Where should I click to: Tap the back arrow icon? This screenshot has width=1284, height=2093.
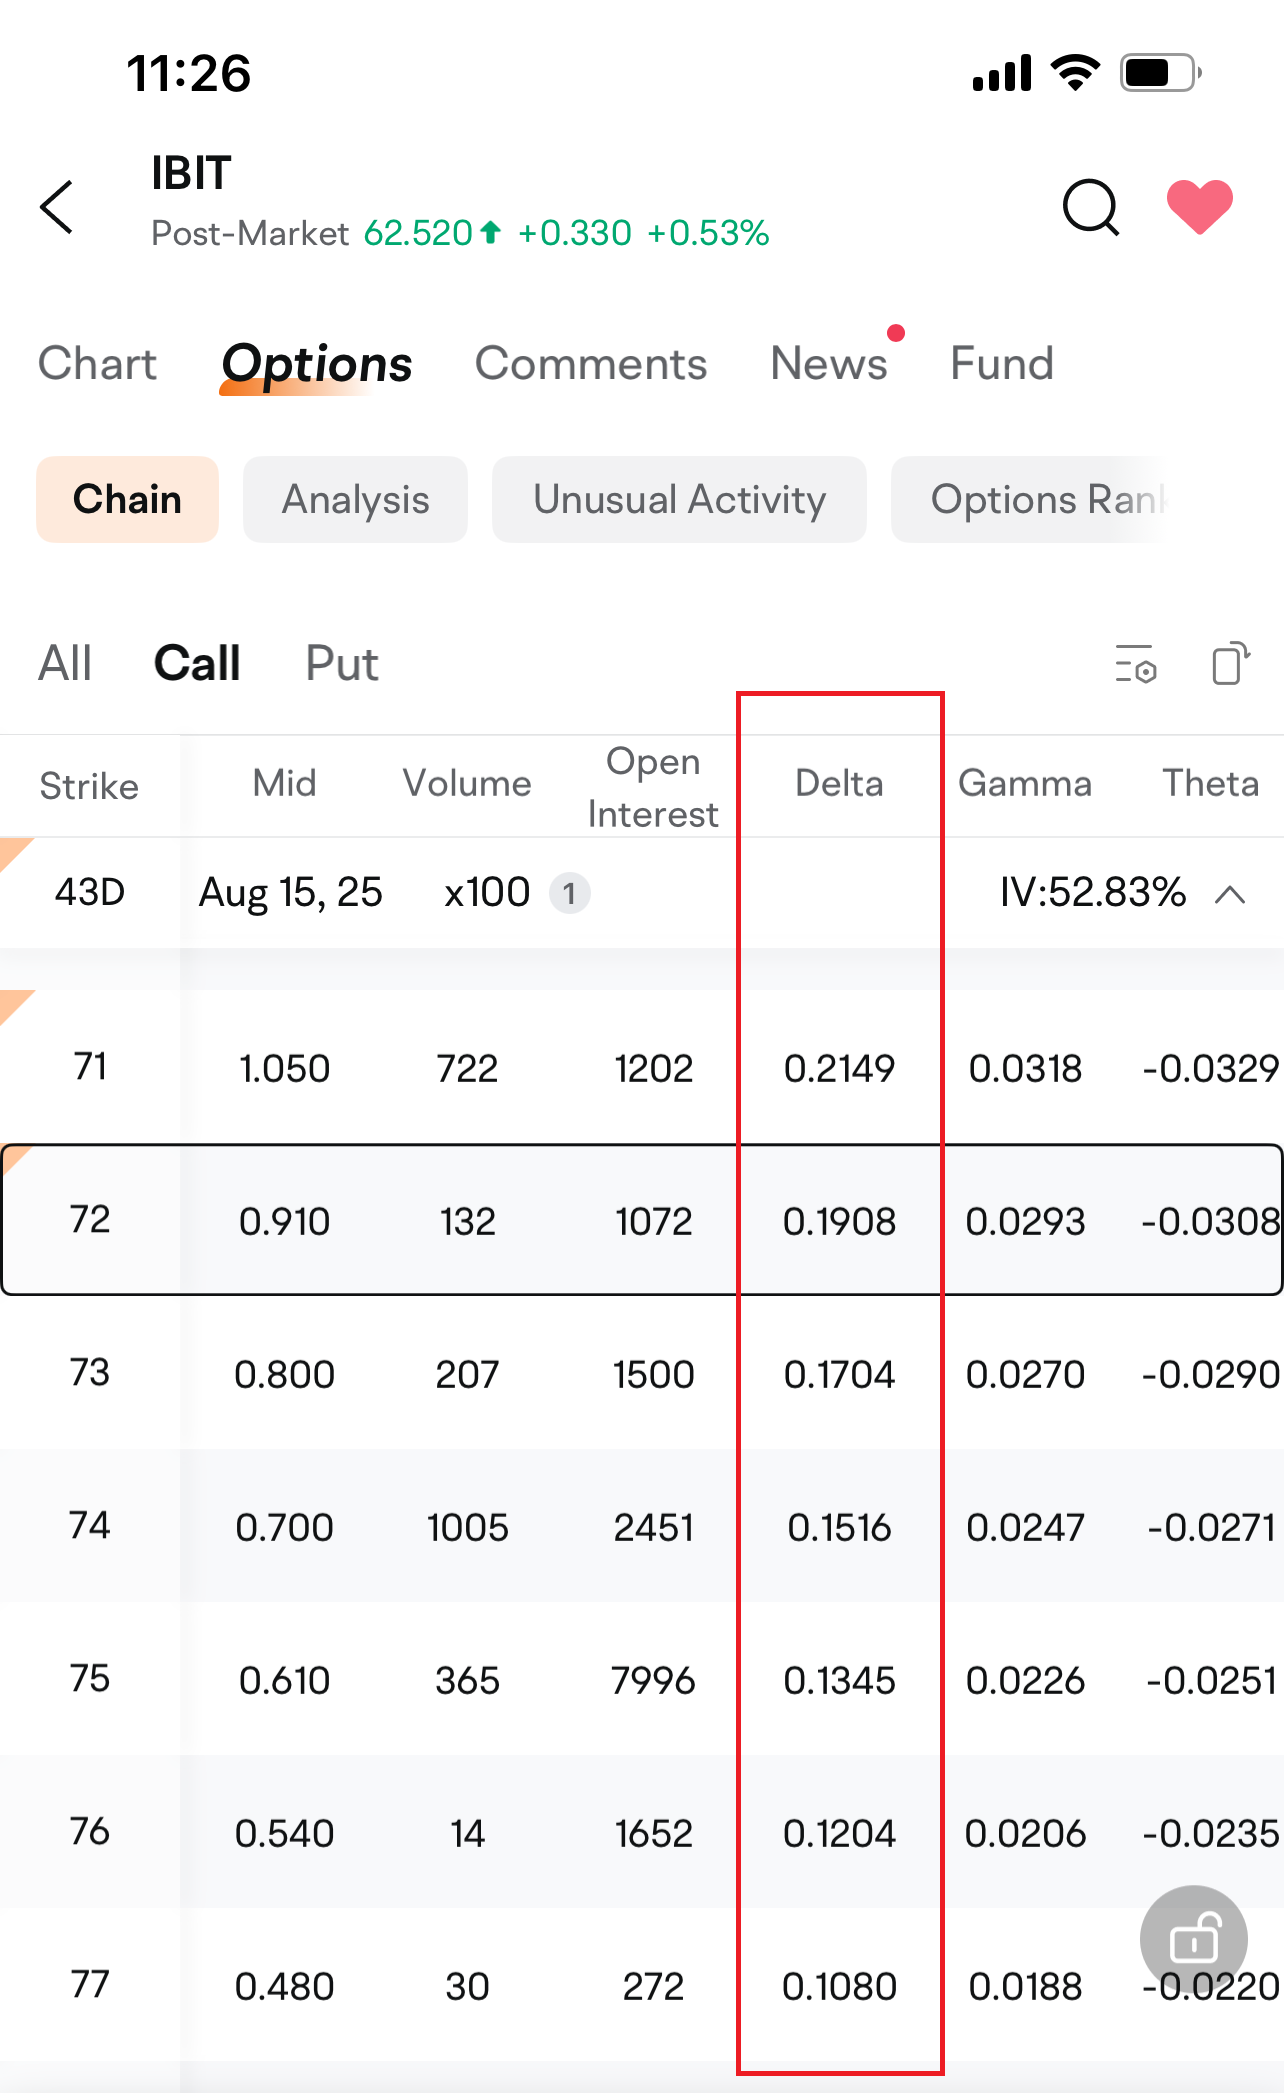tap(58, 207)
